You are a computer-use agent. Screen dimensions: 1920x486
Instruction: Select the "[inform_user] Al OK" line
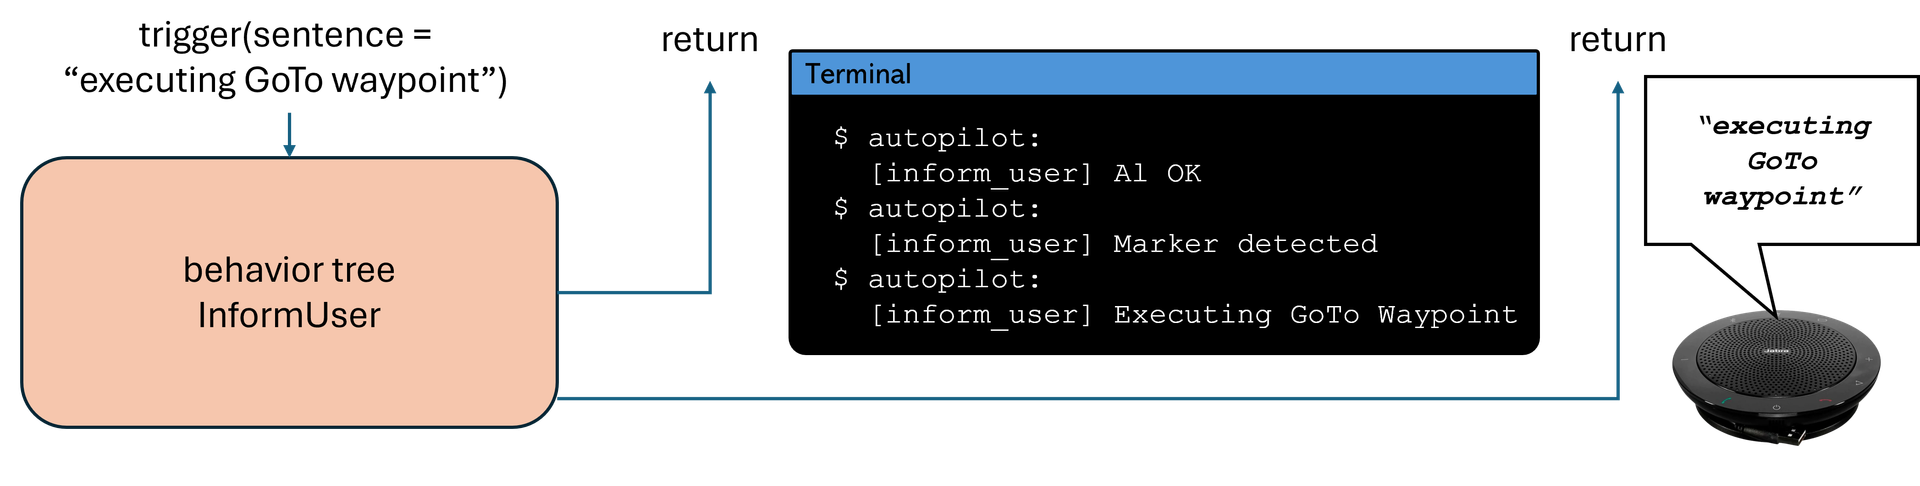pos(1035,173)
